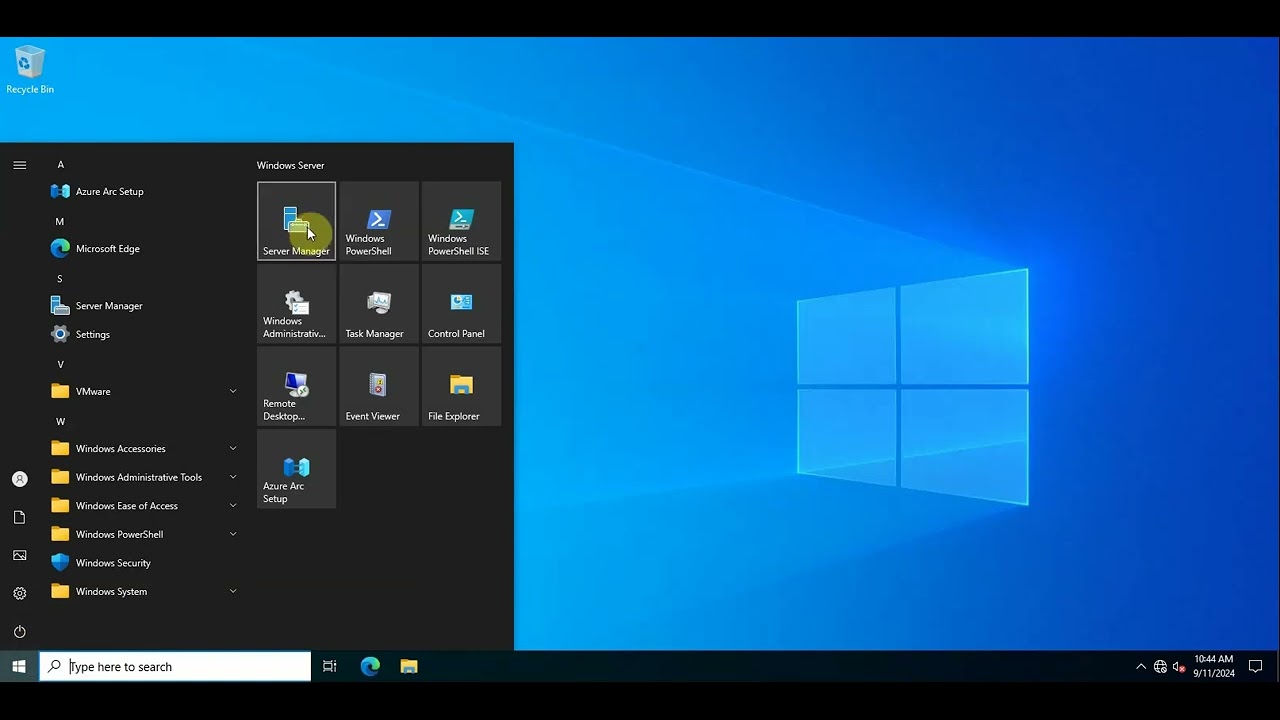
Task: Launch Microsoft Edge from the taskbar
Action: tap(370, 666)
